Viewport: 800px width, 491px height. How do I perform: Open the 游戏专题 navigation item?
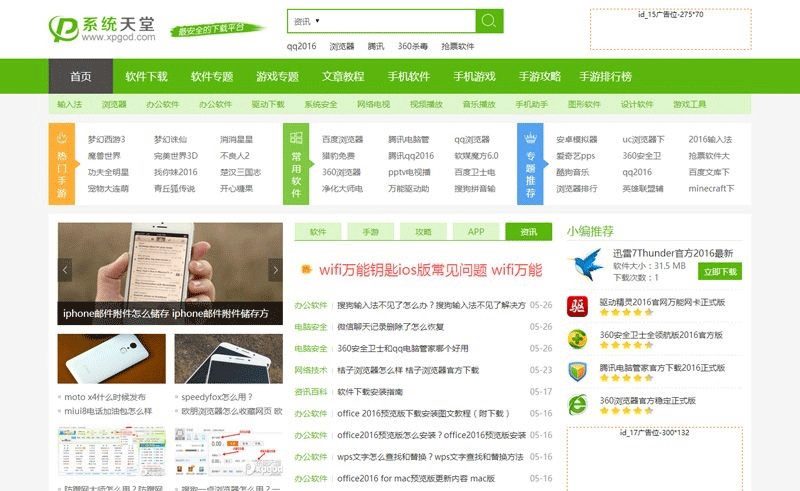pos(277,77)
